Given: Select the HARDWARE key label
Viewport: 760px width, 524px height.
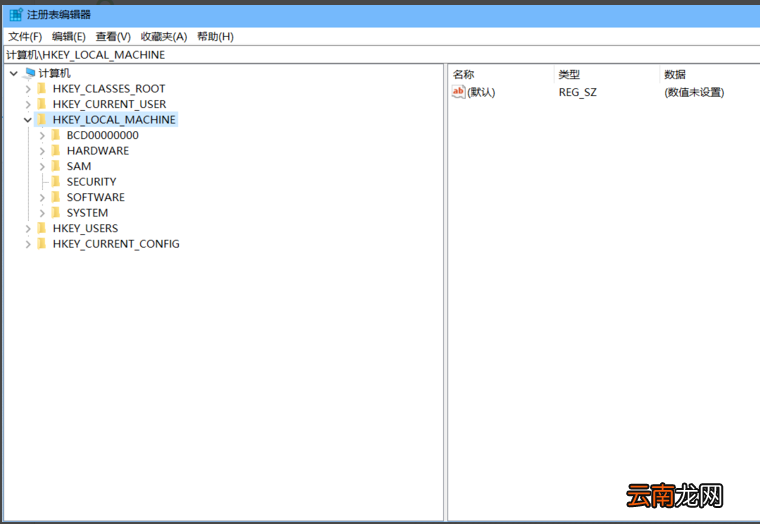Looking at the screenshot, I should (98, 151).
